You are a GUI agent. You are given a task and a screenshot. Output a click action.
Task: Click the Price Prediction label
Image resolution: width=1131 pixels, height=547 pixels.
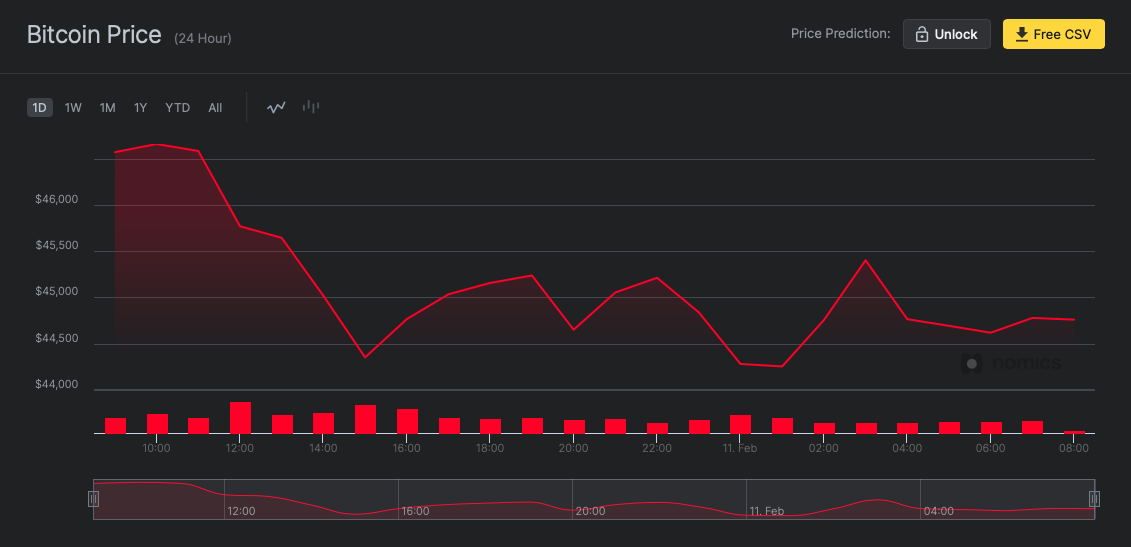coord(840,34)
